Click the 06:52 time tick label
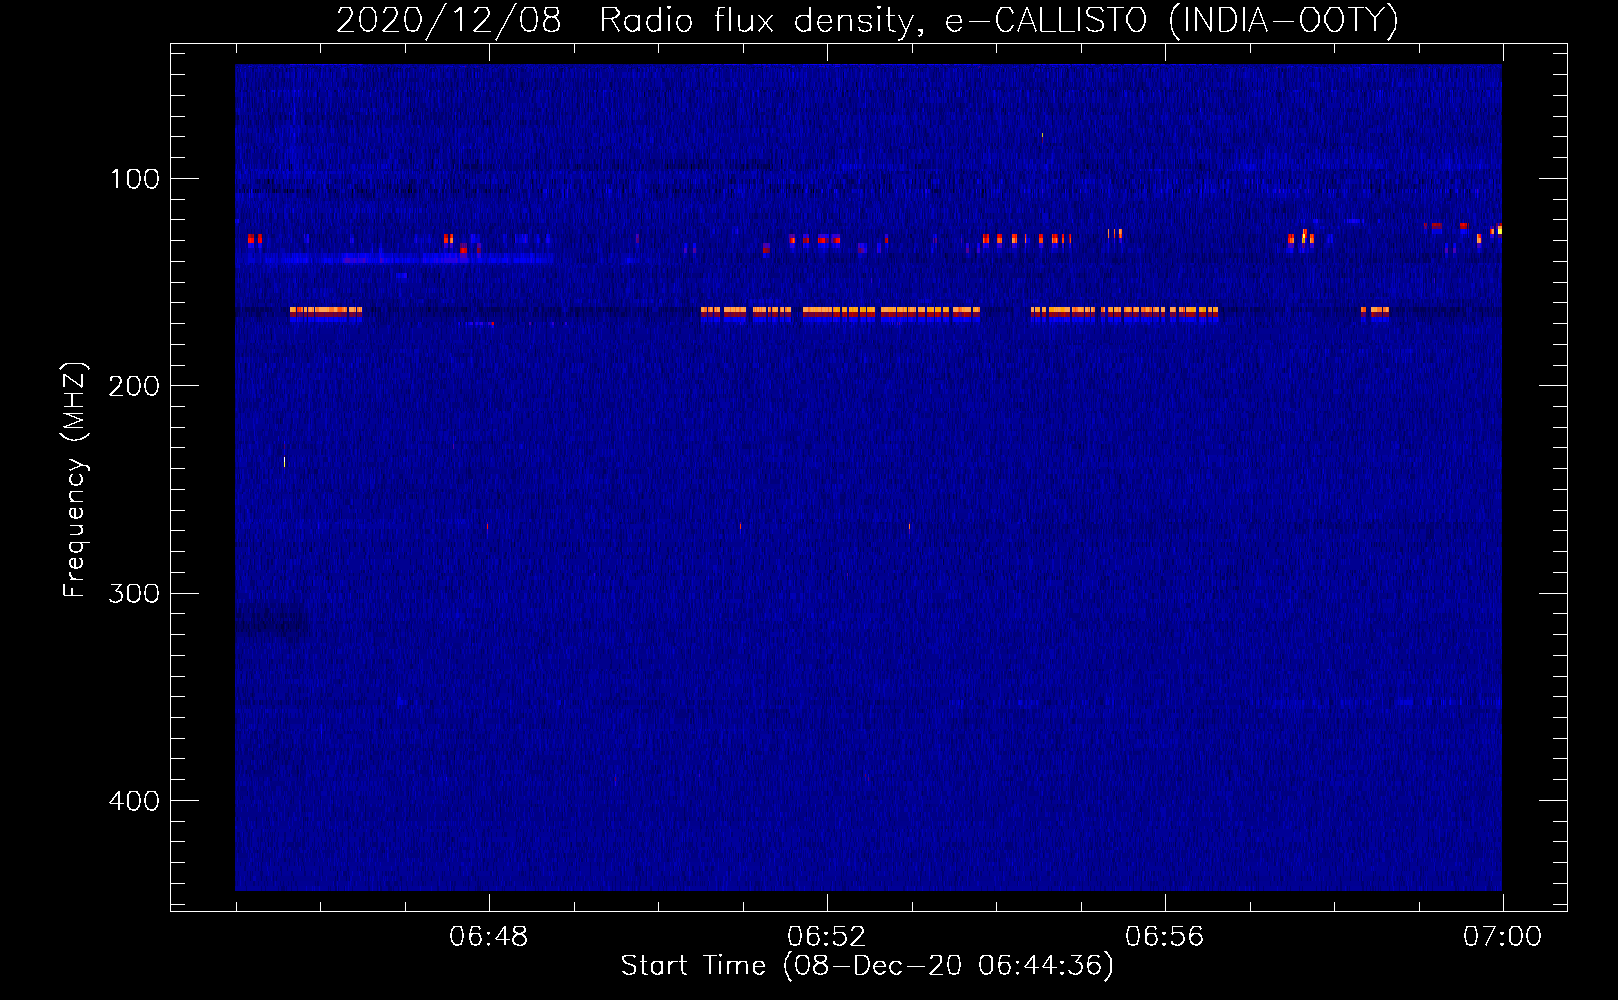 coord(827,937)
